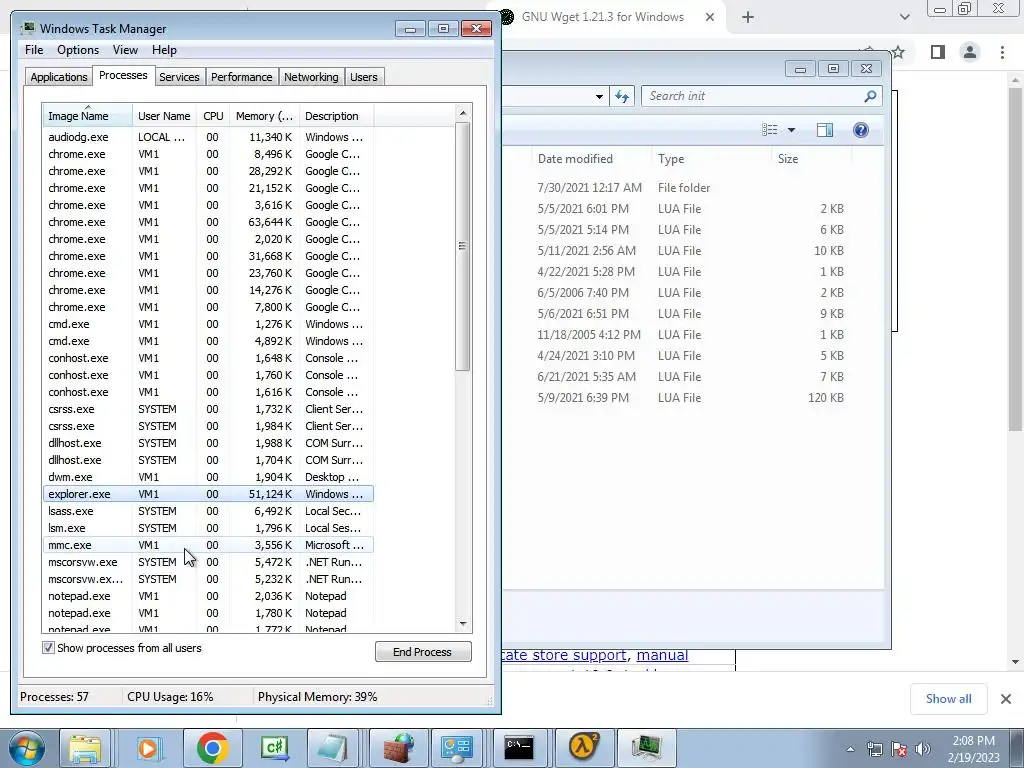The width and height of the screenshot is (1024, 768).
Task: Click the process list scroll-up arrow
Action: [463, 113]
